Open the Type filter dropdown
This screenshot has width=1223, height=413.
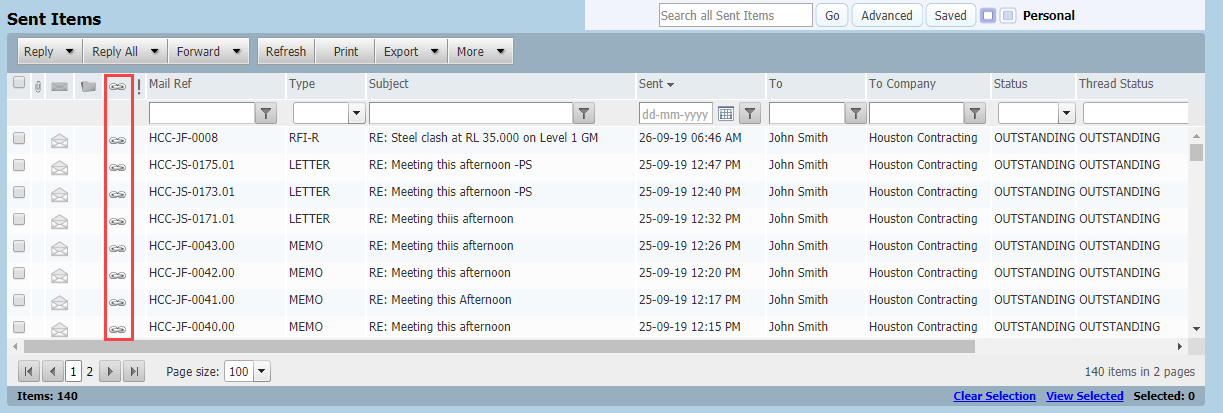pyautogui.click(x=357, y=113)
